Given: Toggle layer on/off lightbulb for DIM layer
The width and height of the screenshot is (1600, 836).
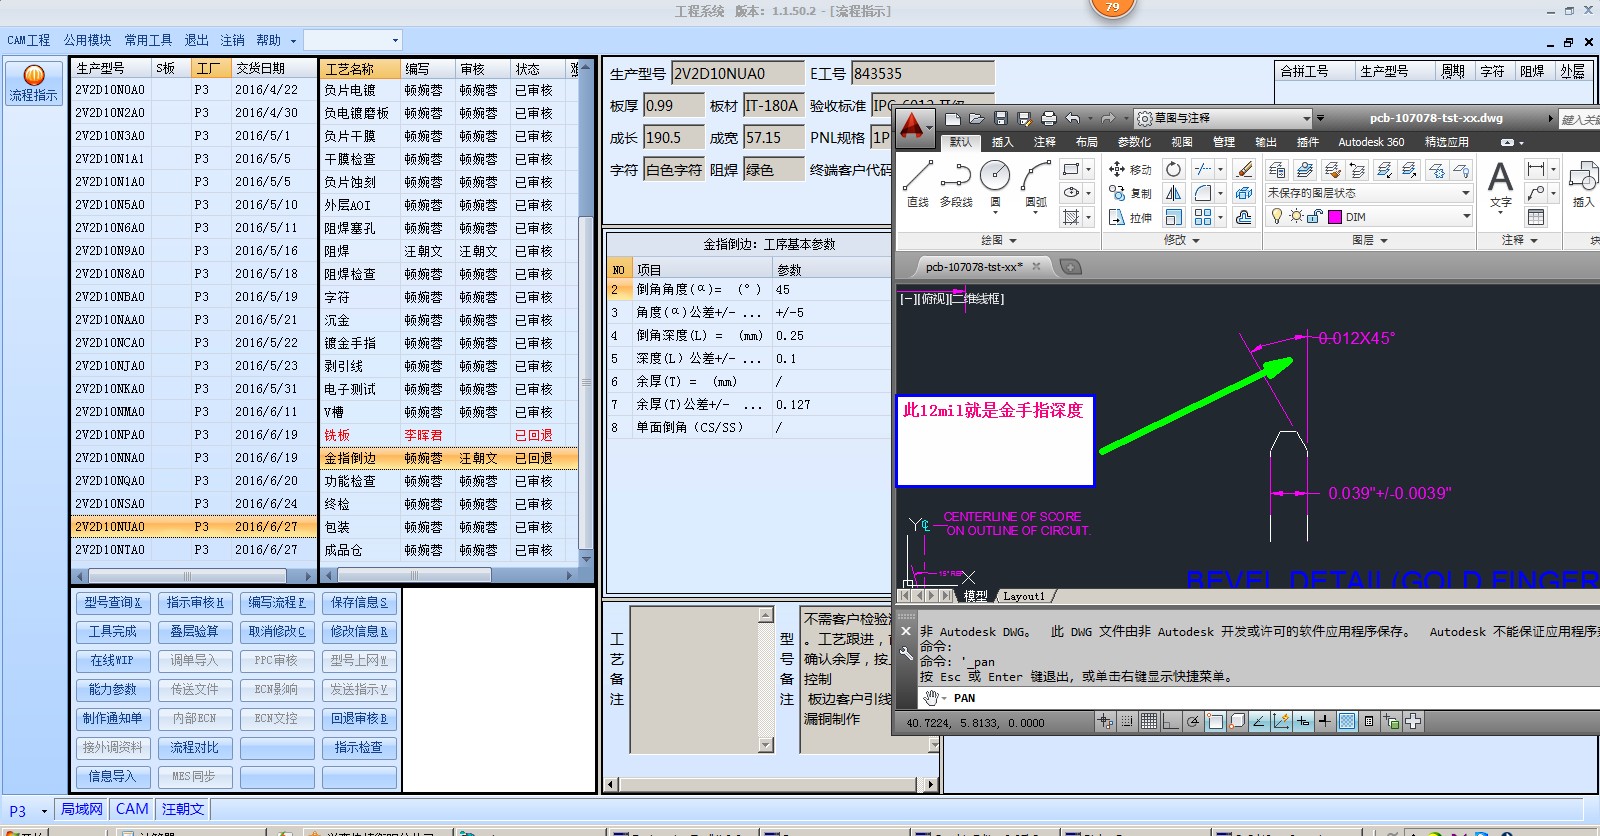Looking at the screenshot, I should tap(1277, 217).
